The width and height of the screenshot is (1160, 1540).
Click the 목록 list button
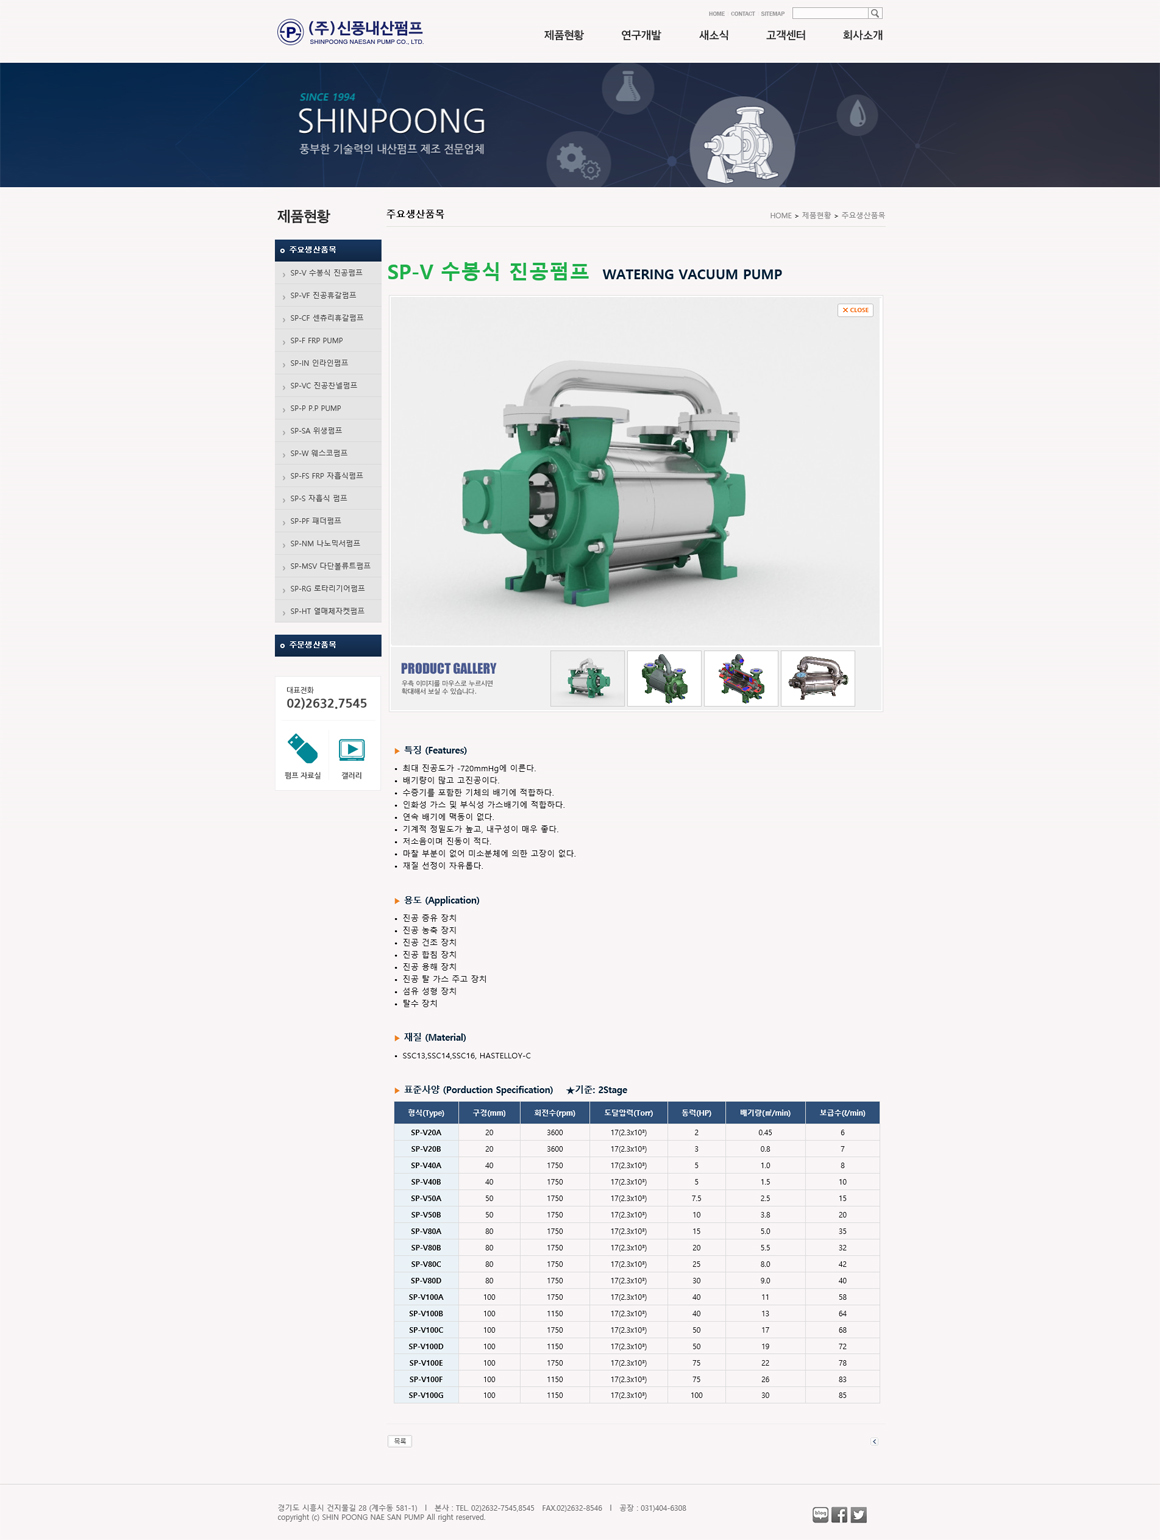pos(399,1441)
